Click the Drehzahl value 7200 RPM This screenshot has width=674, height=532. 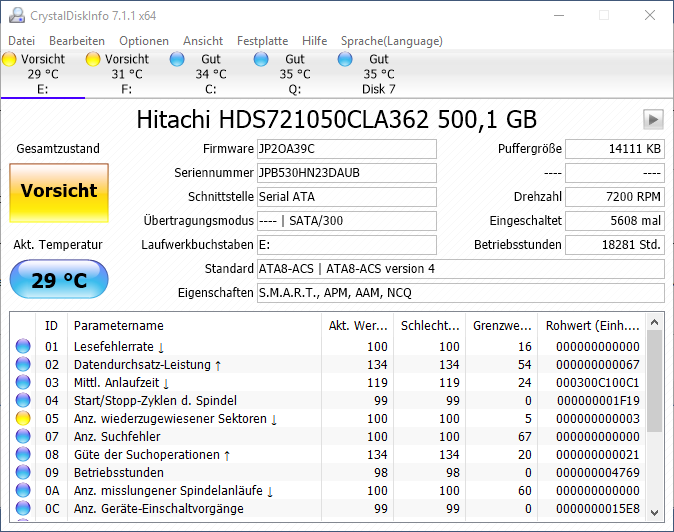point(615,197)
